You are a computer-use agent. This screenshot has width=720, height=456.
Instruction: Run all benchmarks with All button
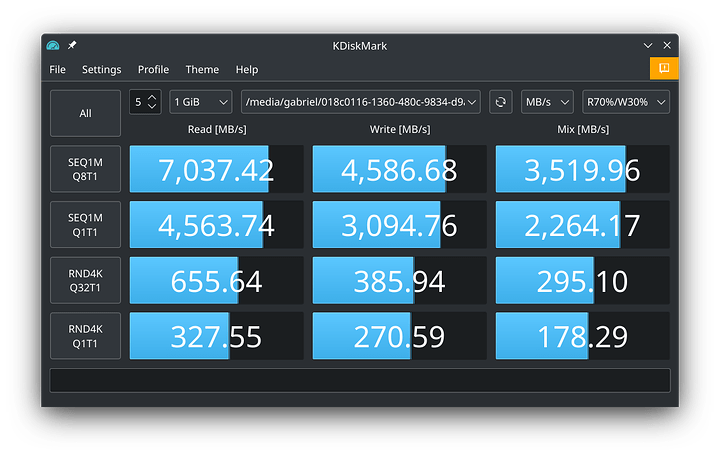tap(85, 113)
